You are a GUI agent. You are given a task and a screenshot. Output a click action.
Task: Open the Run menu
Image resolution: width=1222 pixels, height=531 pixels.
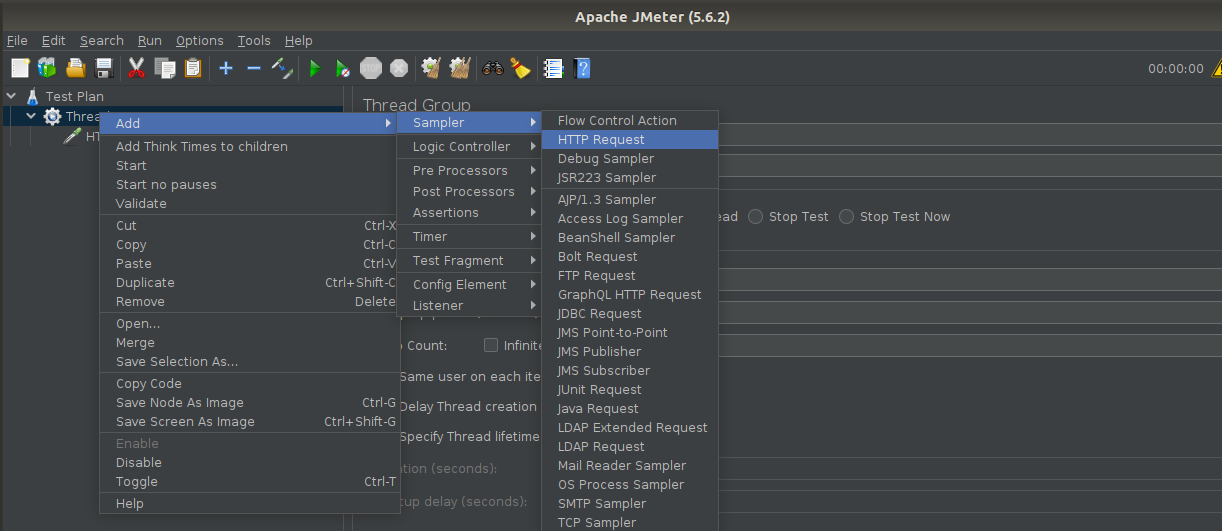[150, 40]
